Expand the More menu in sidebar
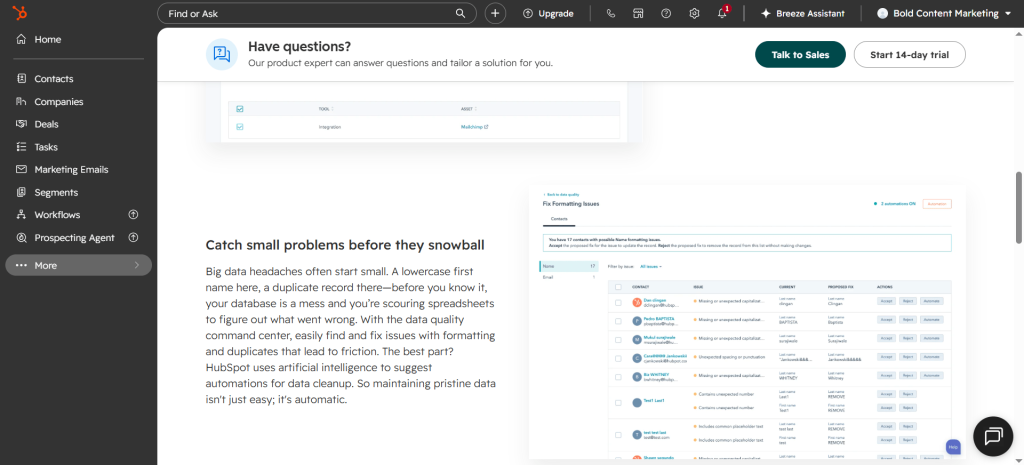The image size is (1024, 465). coord(78,265)
